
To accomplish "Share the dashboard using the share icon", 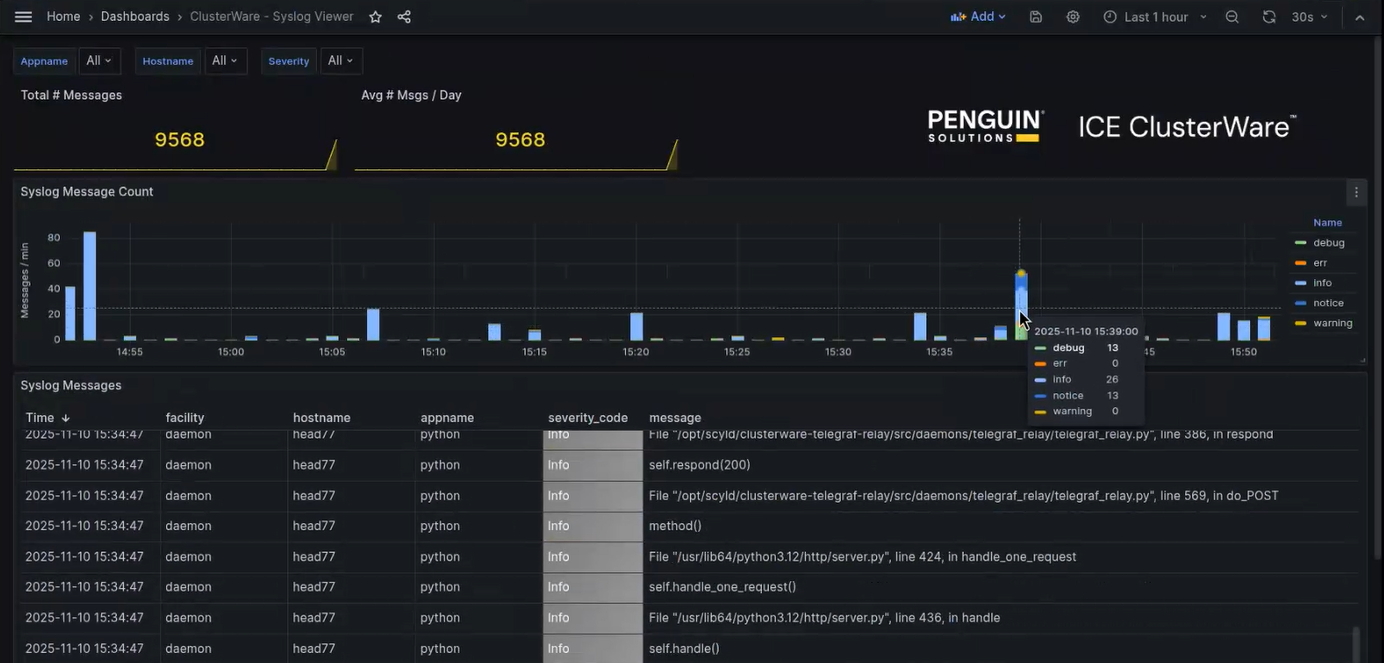I will coord(398,16).
